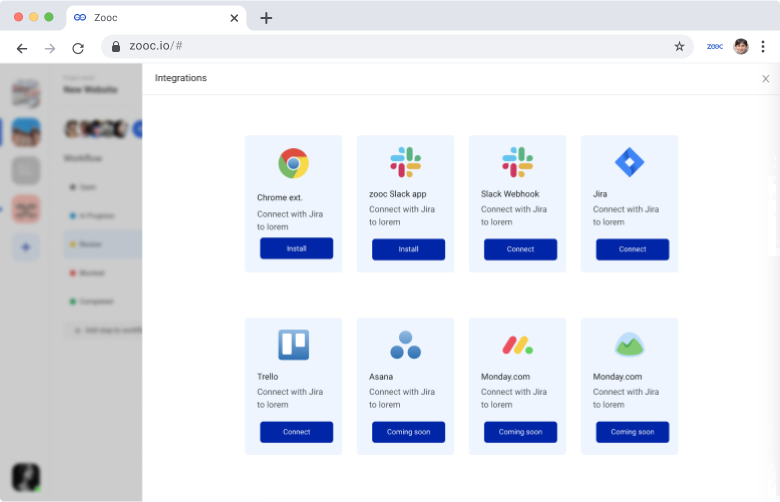Open a new browser tab
The image size is (780, 502).
tap(266, 18)
